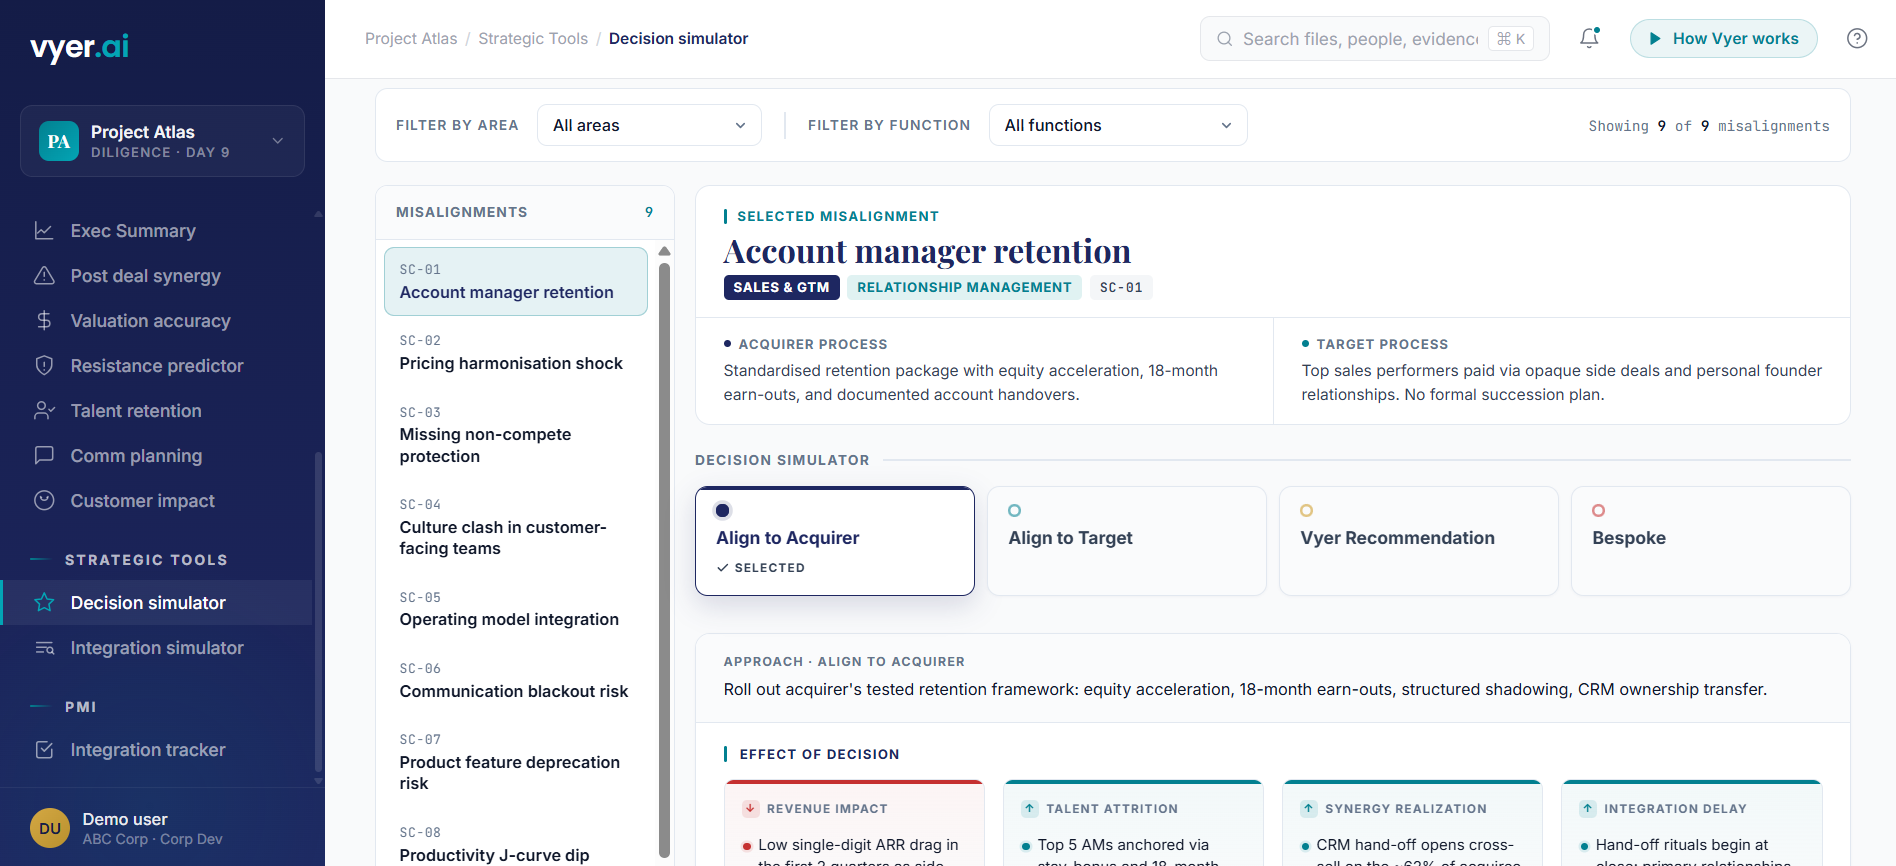Click the Post deal synergy warning triangle icon
The width and height of the screenshot is (1896, 866).
(44, 276)
